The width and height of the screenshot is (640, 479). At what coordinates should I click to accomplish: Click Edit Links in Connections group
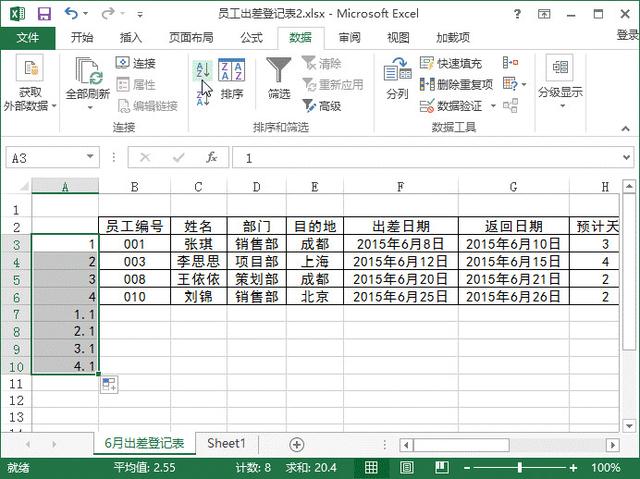[x=148, y=106]
